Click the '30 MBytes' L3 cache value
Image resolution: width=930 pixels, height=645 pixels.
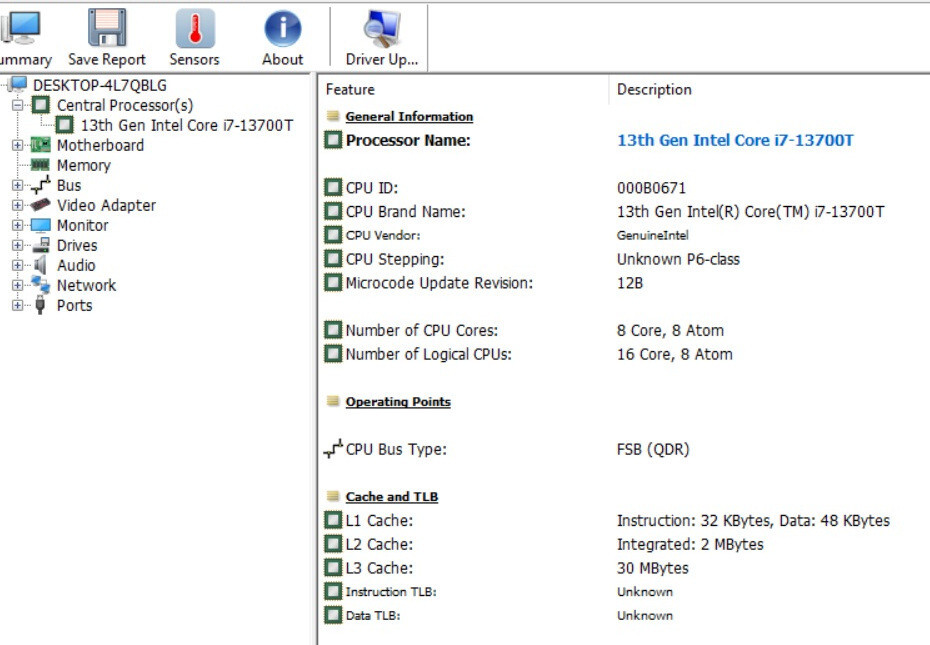[x=652, y=568]
